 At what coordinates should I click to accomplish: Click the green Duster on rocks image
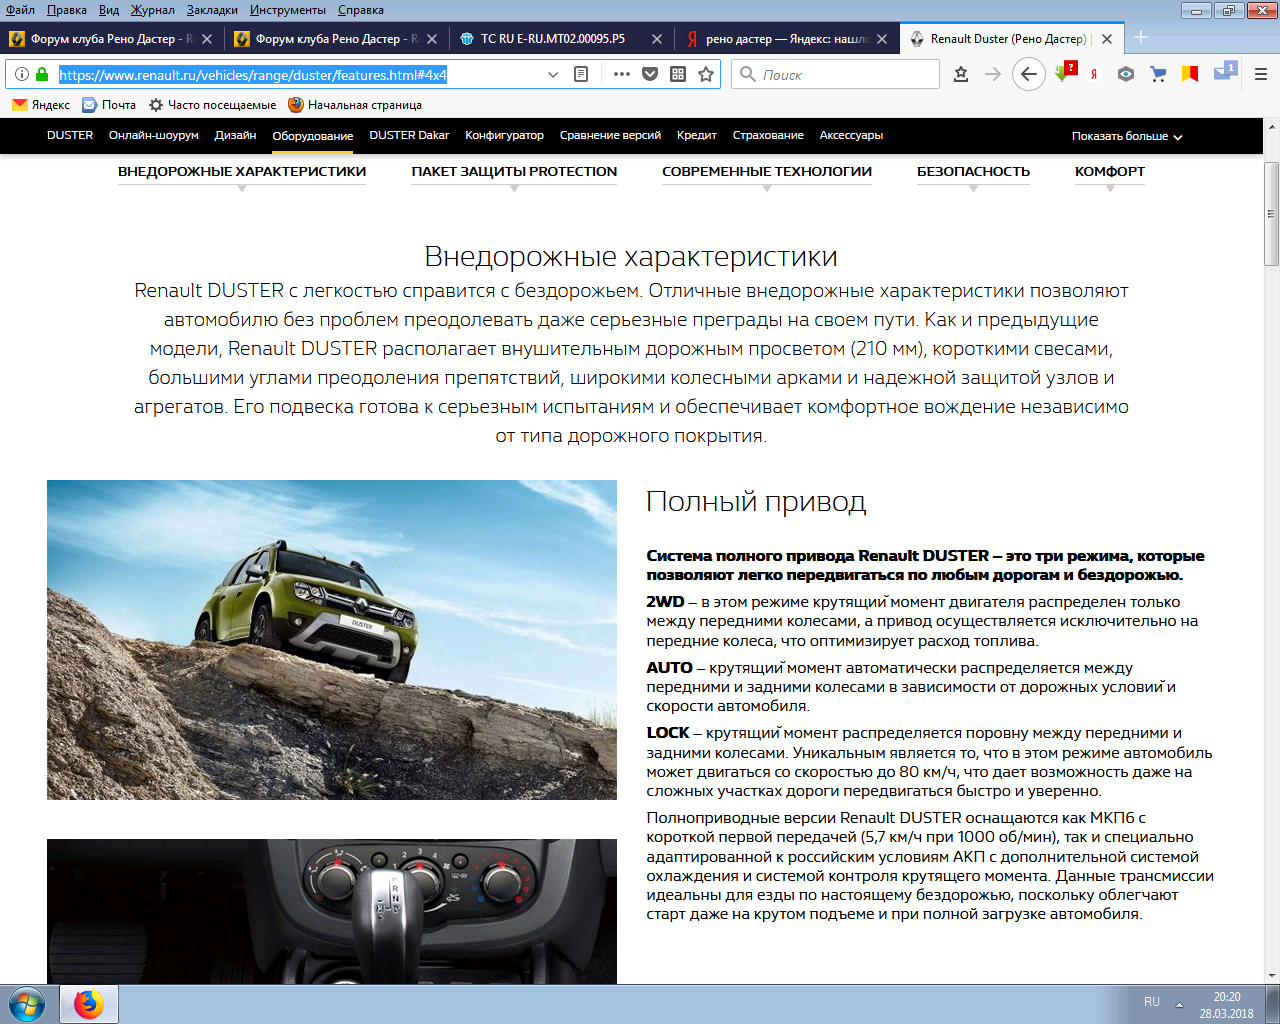pyautogui.click(x=332, y=640)
